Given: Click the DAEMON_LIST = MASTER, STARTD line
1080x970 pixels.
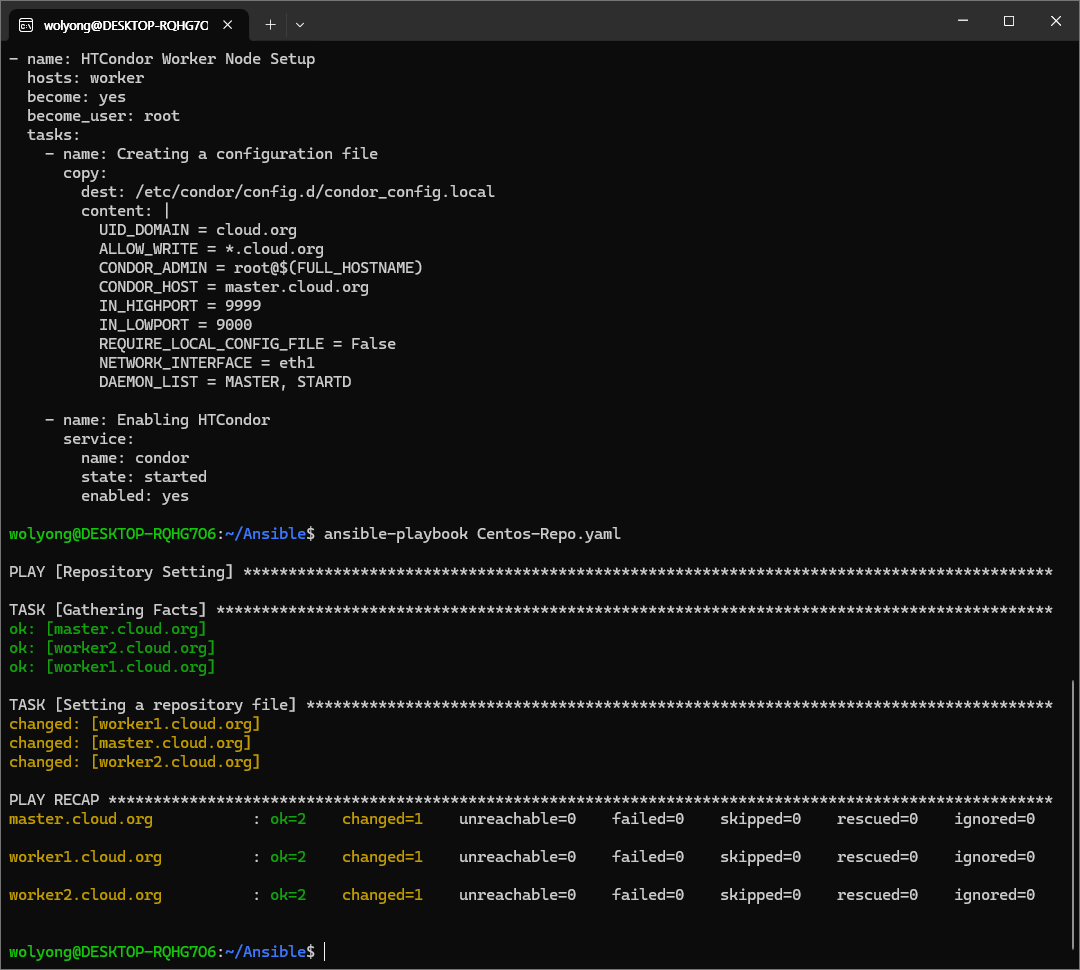Looking at the screenshot, I should (225, 382).
